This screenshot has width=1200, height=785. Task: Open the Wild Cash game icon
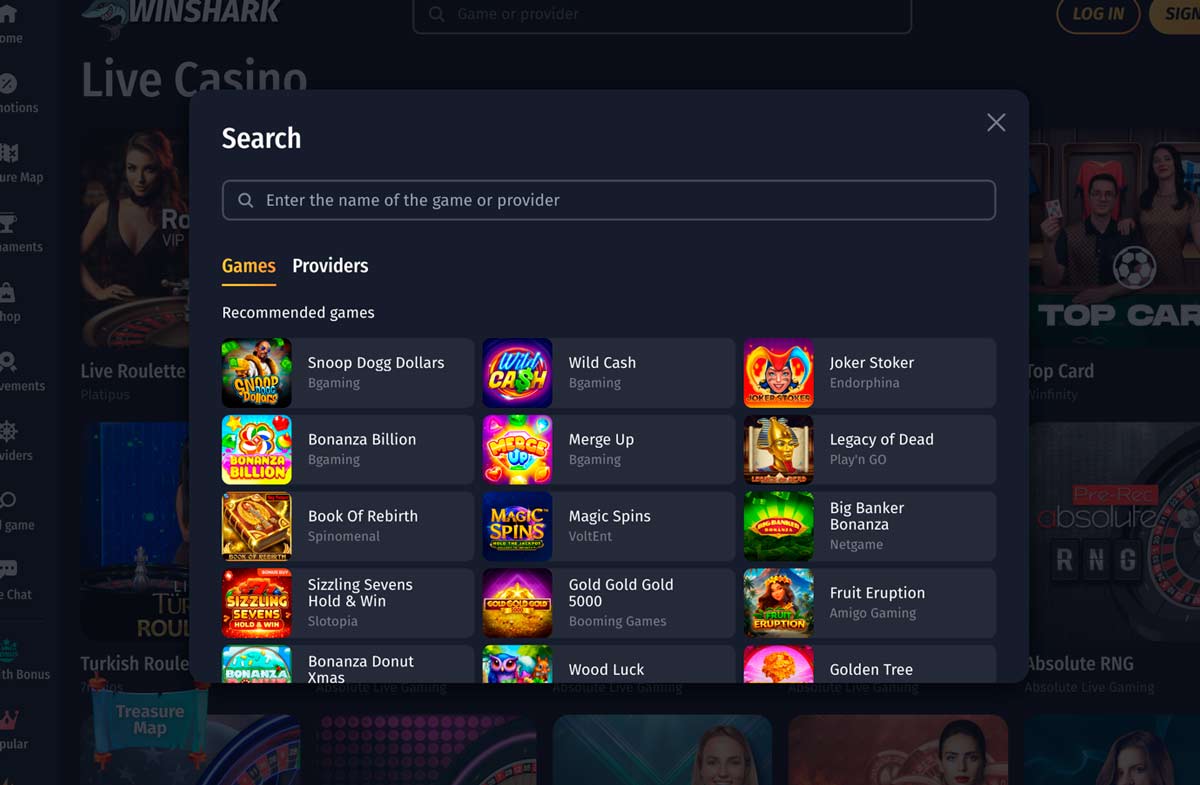click(x=518, y=373)
